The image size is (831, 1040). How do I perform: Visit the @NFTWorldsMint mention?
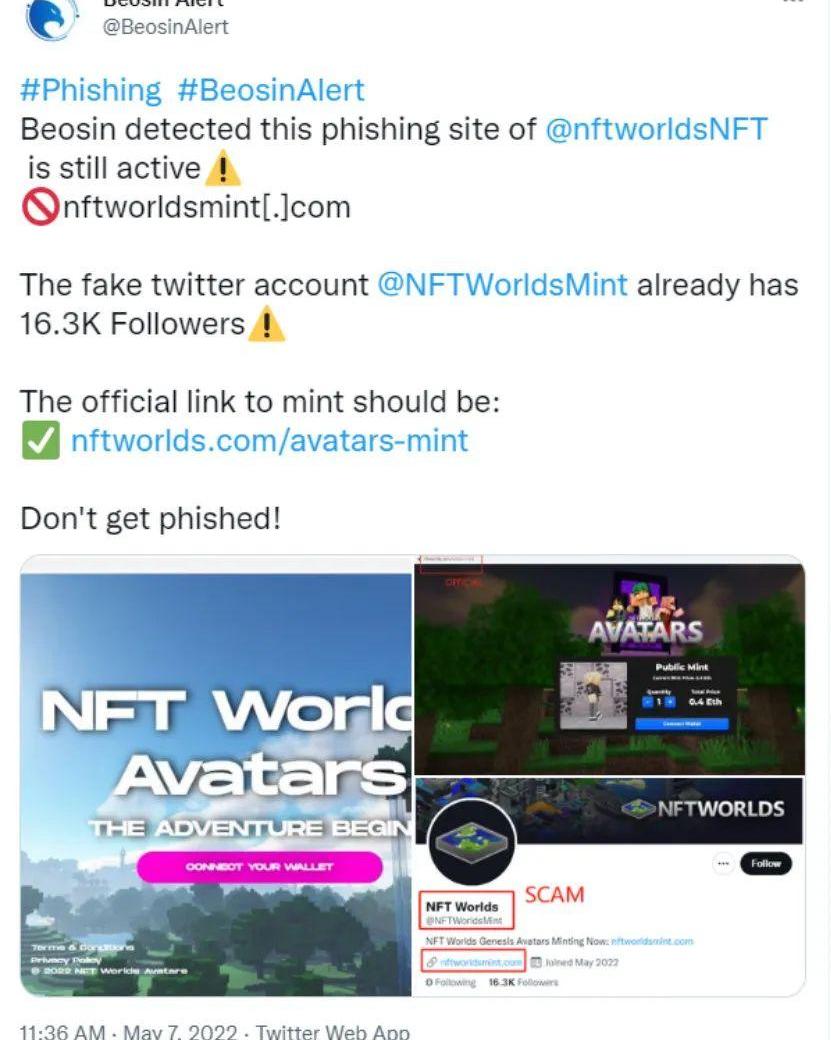coord(502,285)
